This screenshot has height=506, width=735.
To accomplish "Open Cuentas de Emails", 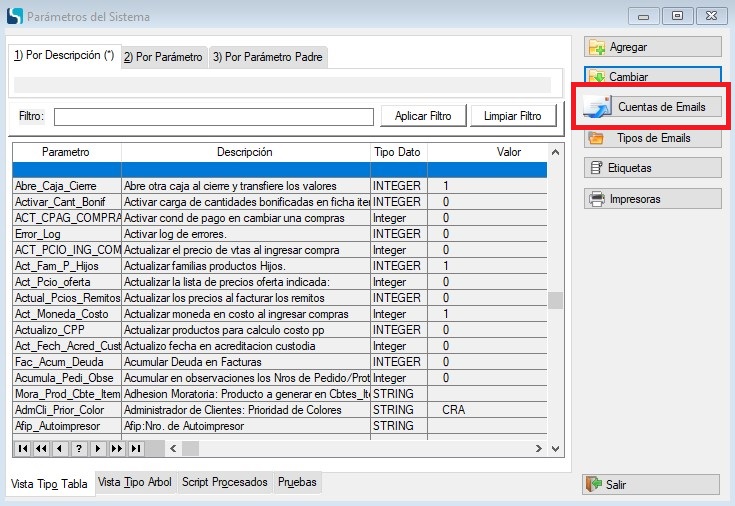I will coord(652,107).
